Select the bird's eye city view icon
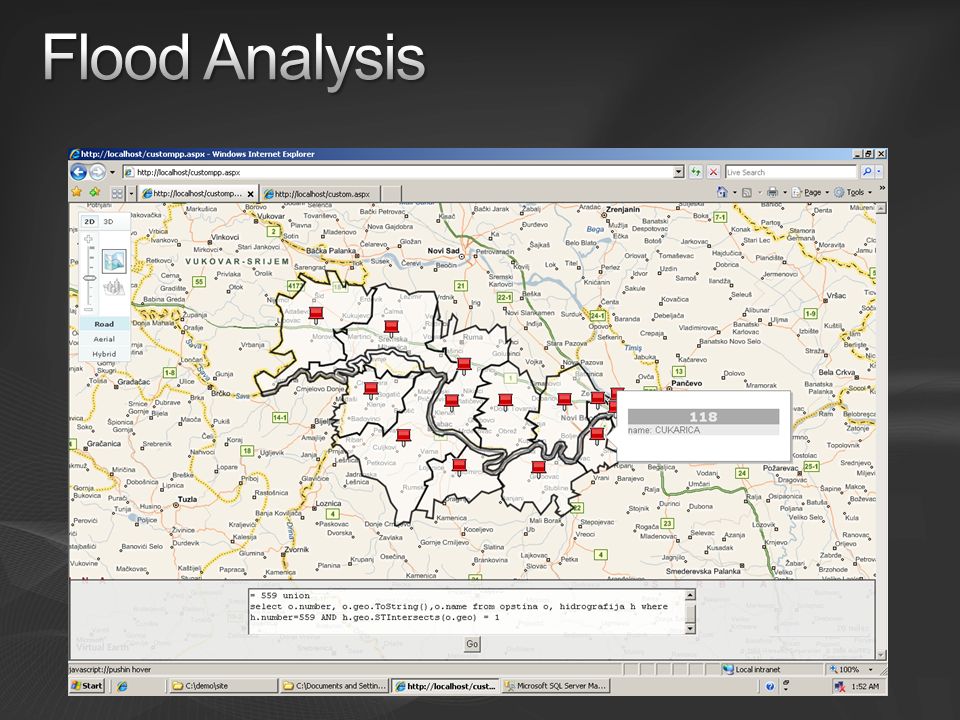The height and width of the screenshot is (720, 960). (x=114, y=287)
